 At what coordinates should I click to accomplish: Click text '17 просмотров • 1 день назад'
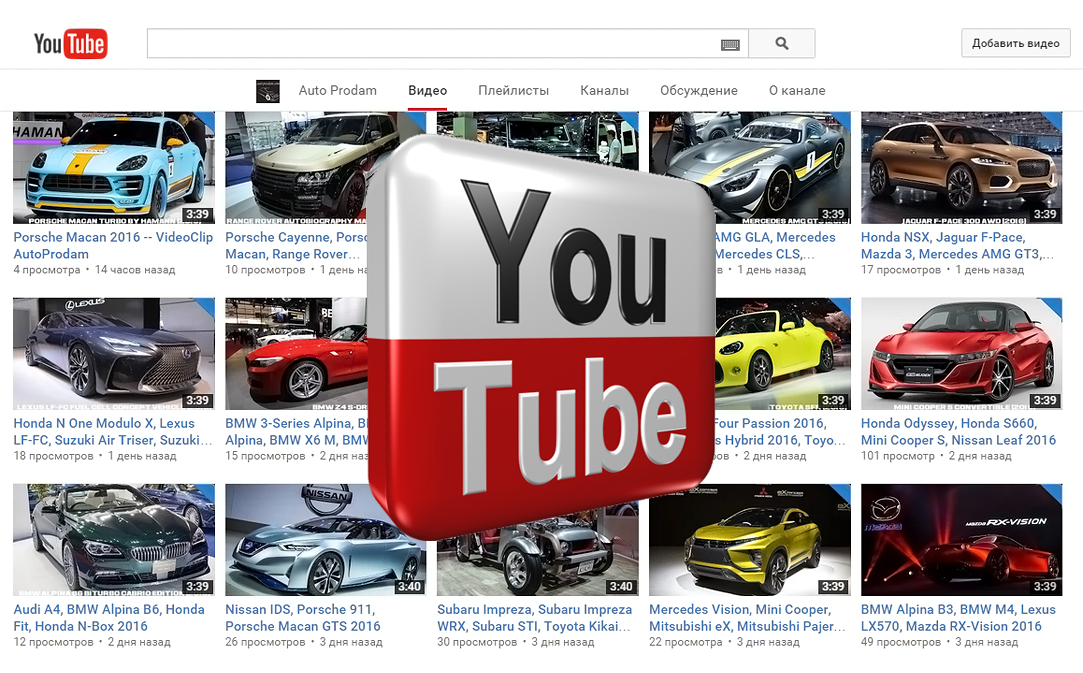click(x=942, y=269)
